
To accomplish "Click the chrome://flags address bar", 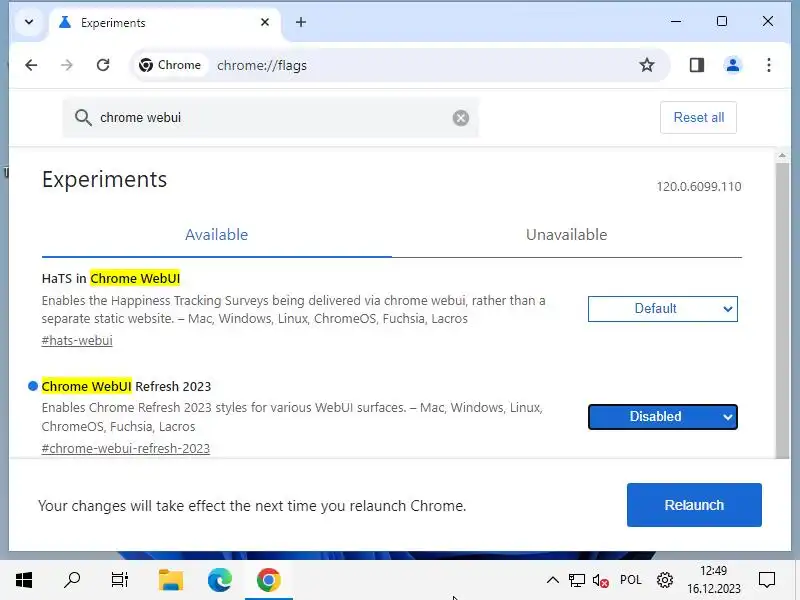I will (401, 65).
